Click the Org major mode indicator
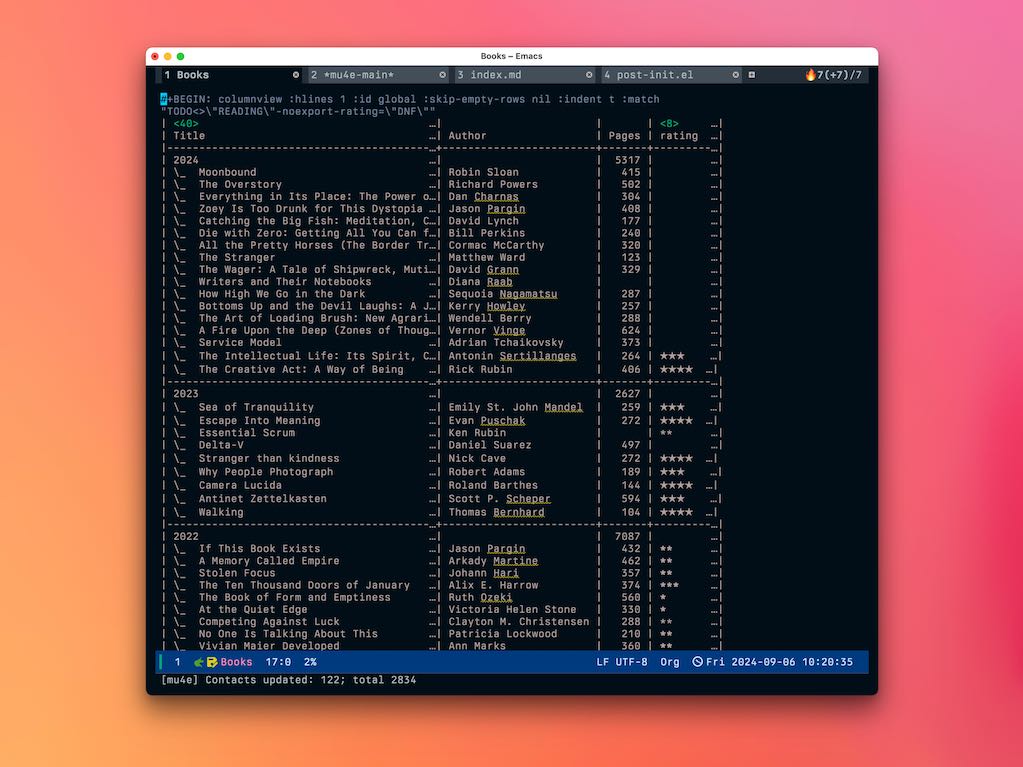The image size is (1023, 767). pos(670,662)
